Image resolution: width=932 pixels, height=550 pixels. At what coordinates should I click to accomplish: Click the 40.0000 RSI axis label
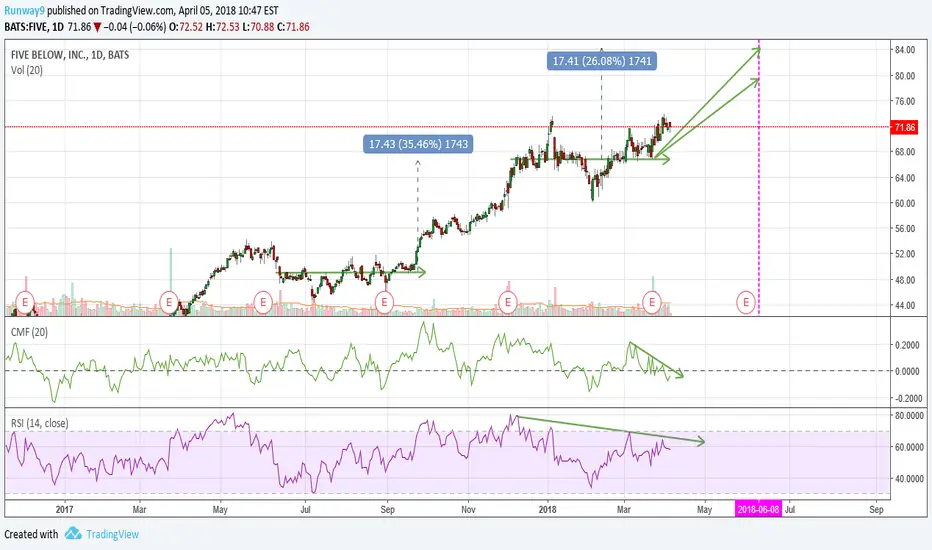pos(909,479)
